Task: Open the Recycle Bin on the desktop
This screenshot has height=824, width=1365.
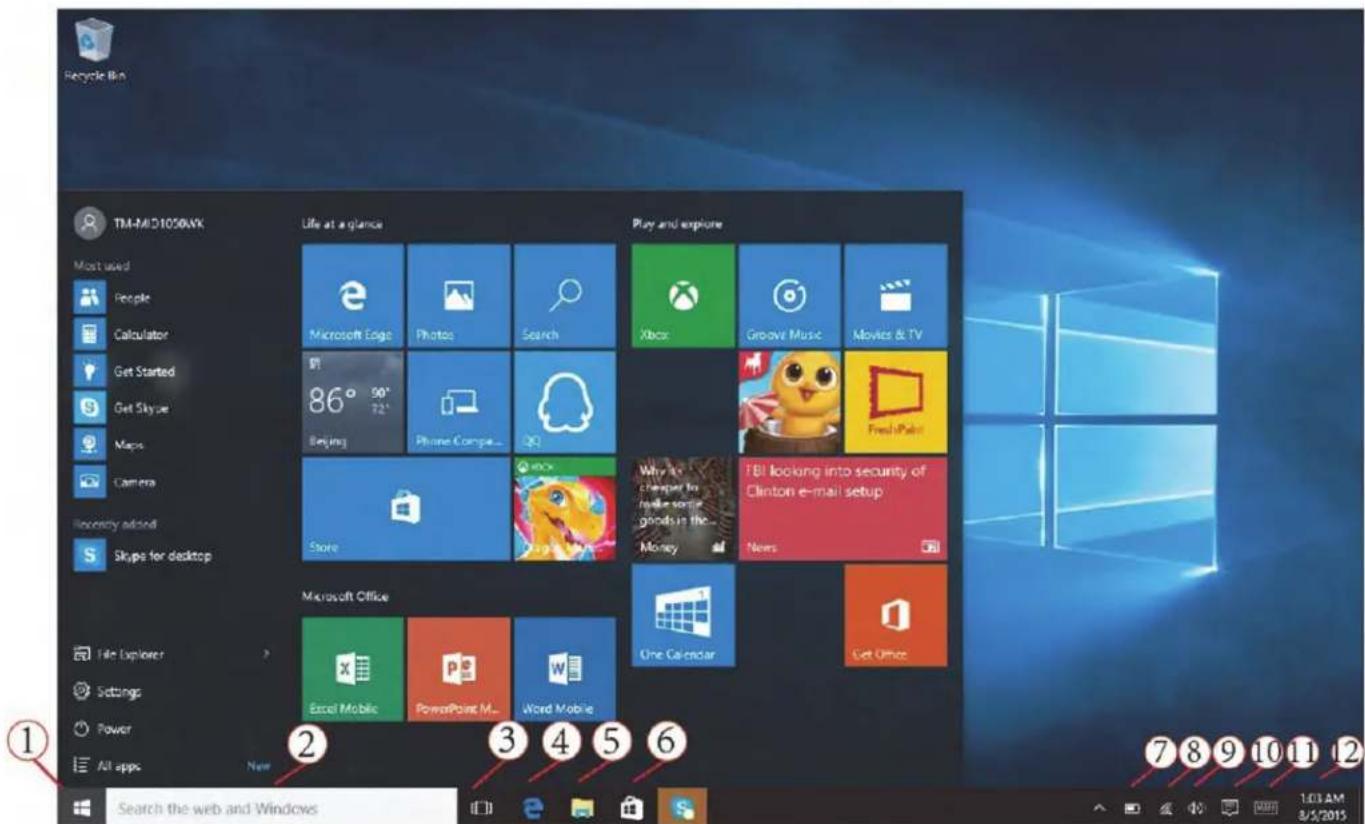Action: [96, 48]
